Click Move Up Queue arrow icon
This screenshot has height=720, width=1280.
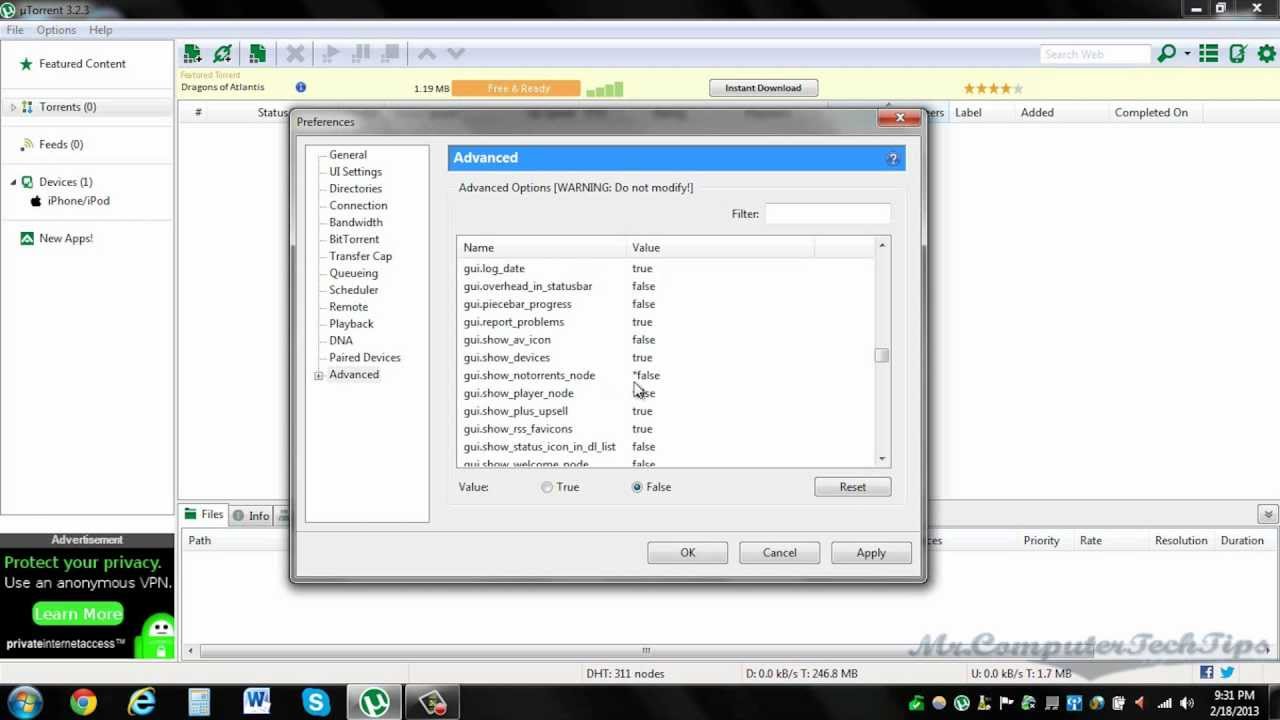(x=427, y=54)
